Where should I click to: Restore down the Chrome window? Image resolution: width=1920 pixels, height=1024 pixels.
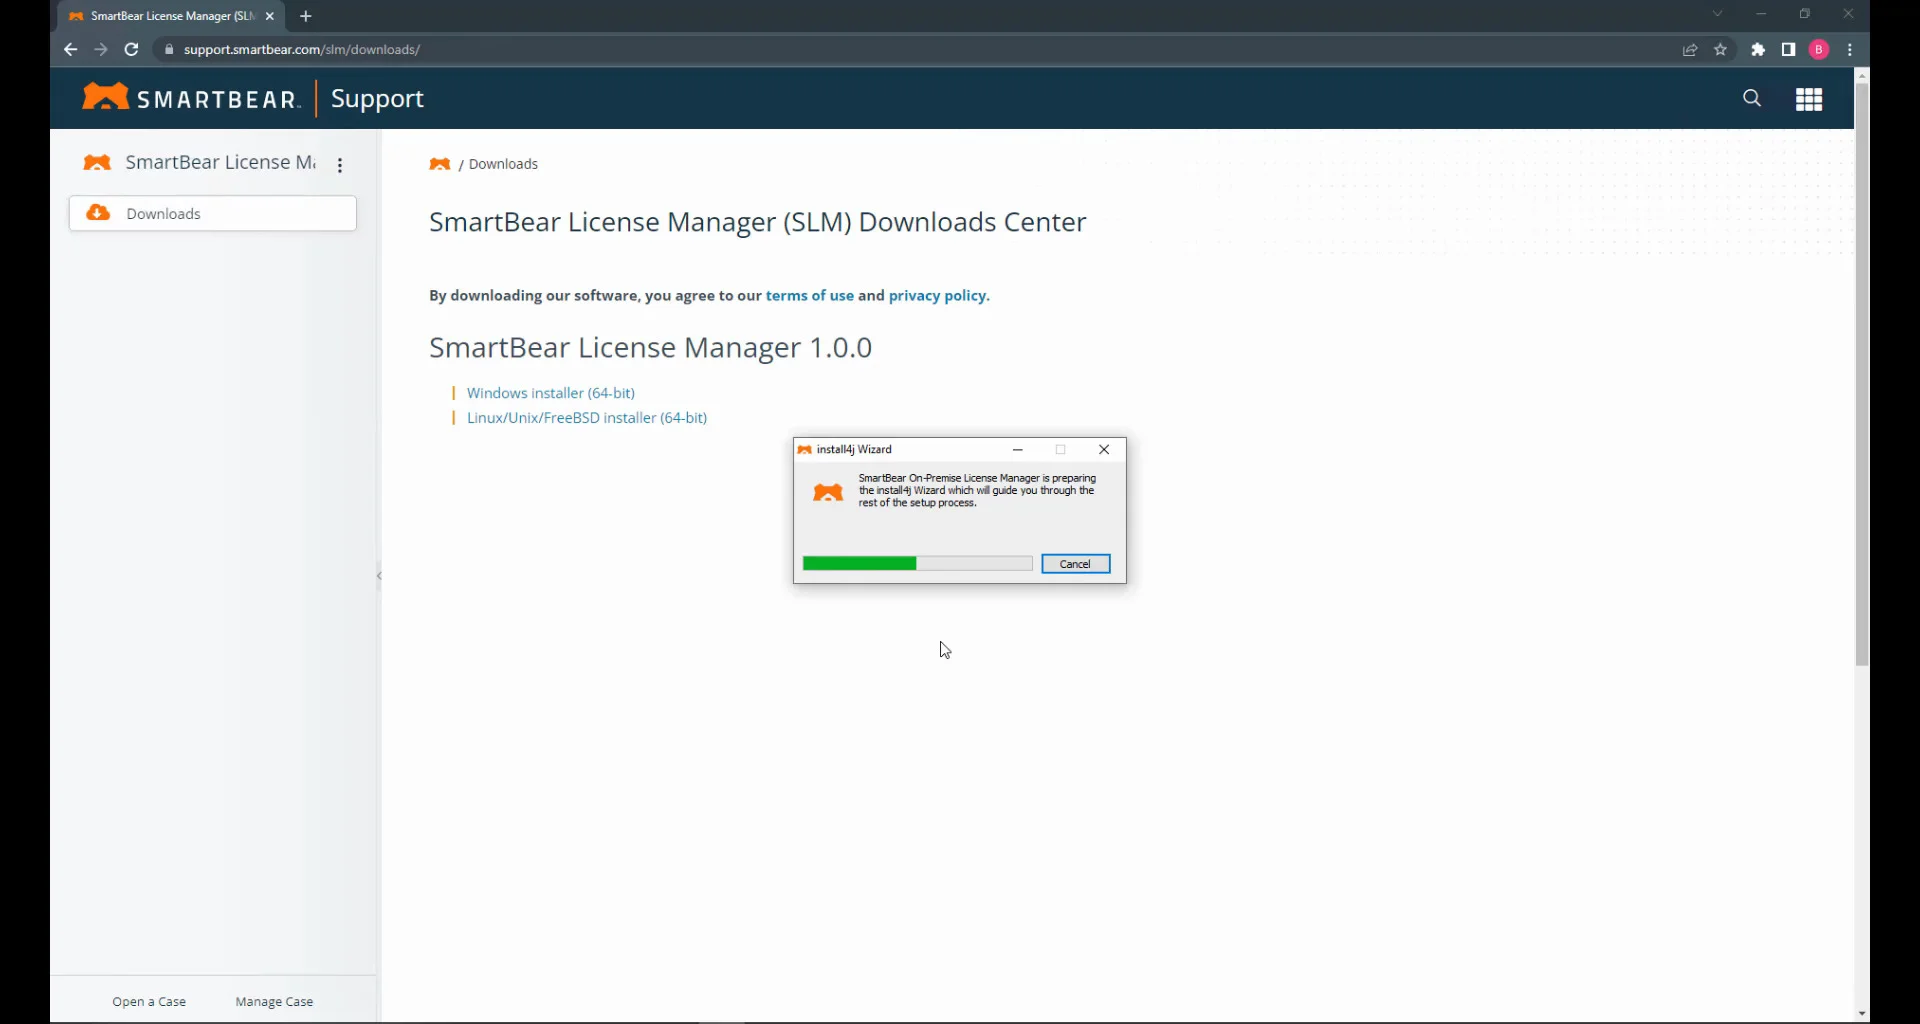pyautogui.click(x=1805, y=14)
